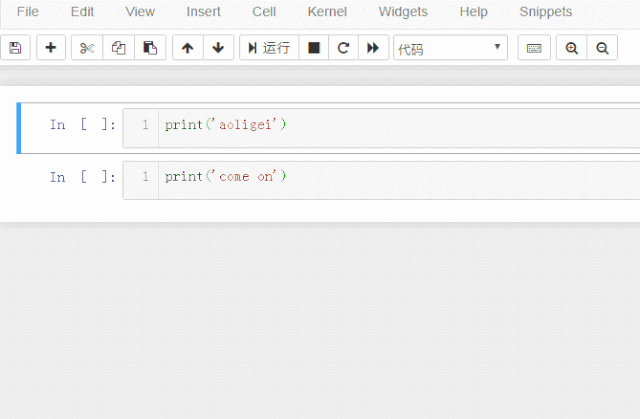This screenshot has width=640, height=419.
Task: Run the cell with 运行 button
Action: click(269, 48)
